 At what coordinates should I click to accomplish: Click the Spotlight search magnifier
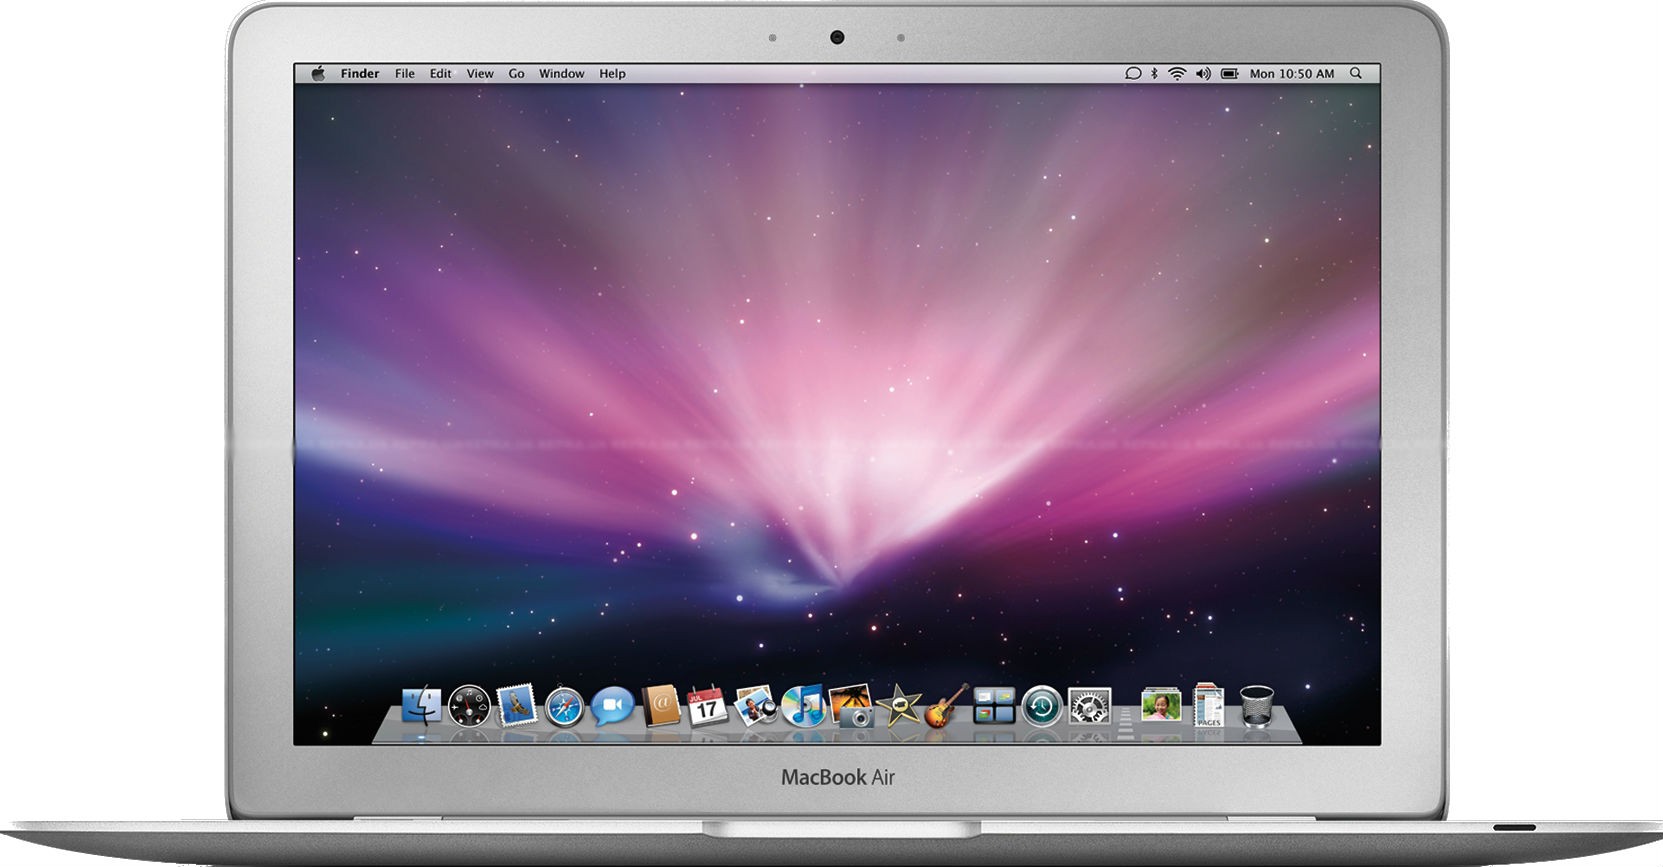[1356, 73]
